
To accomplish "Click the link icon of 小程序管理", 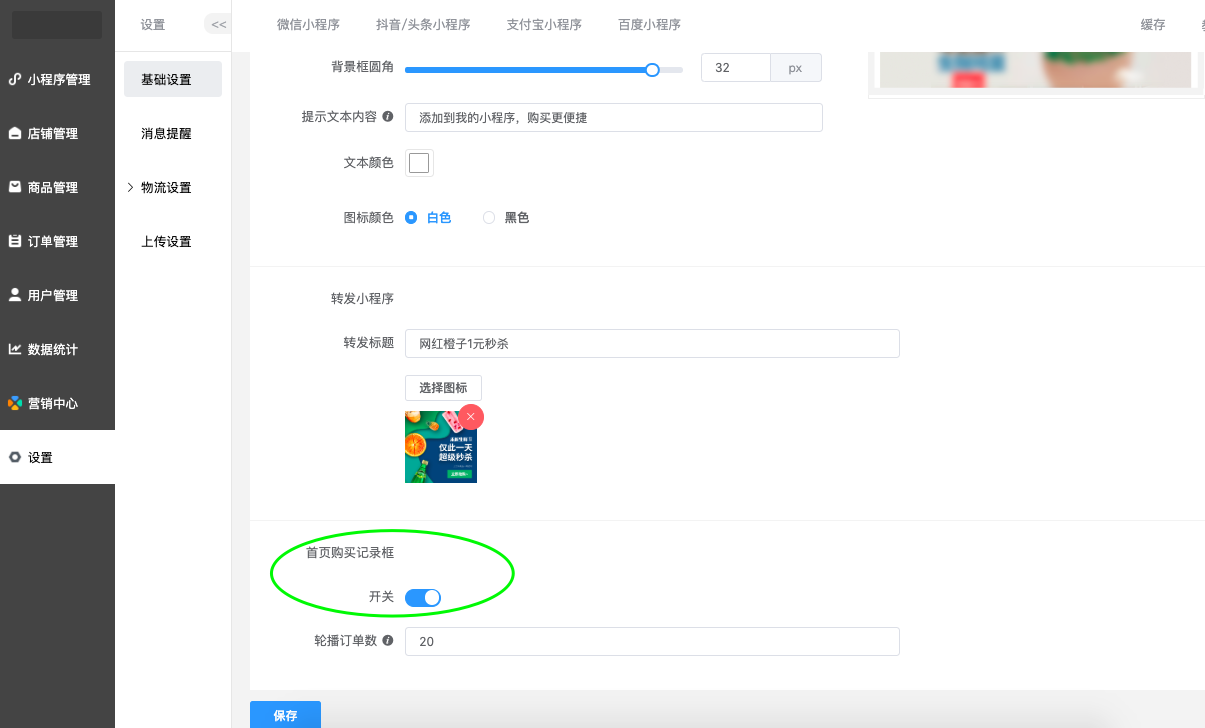I will coord(15,79).
